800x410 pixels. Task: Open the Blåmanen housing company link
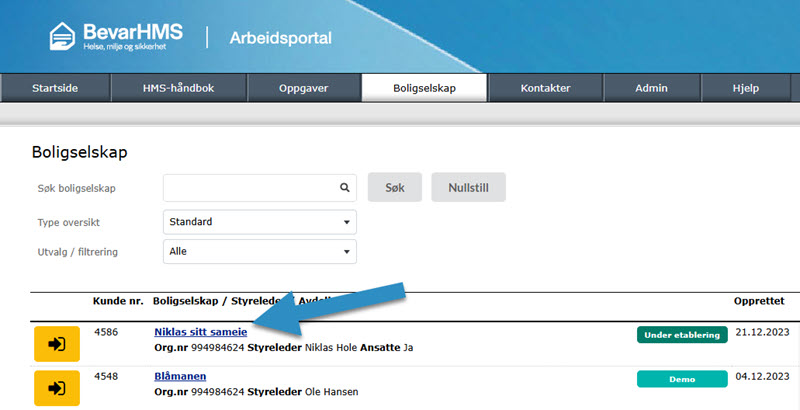(x=180, y=376)
